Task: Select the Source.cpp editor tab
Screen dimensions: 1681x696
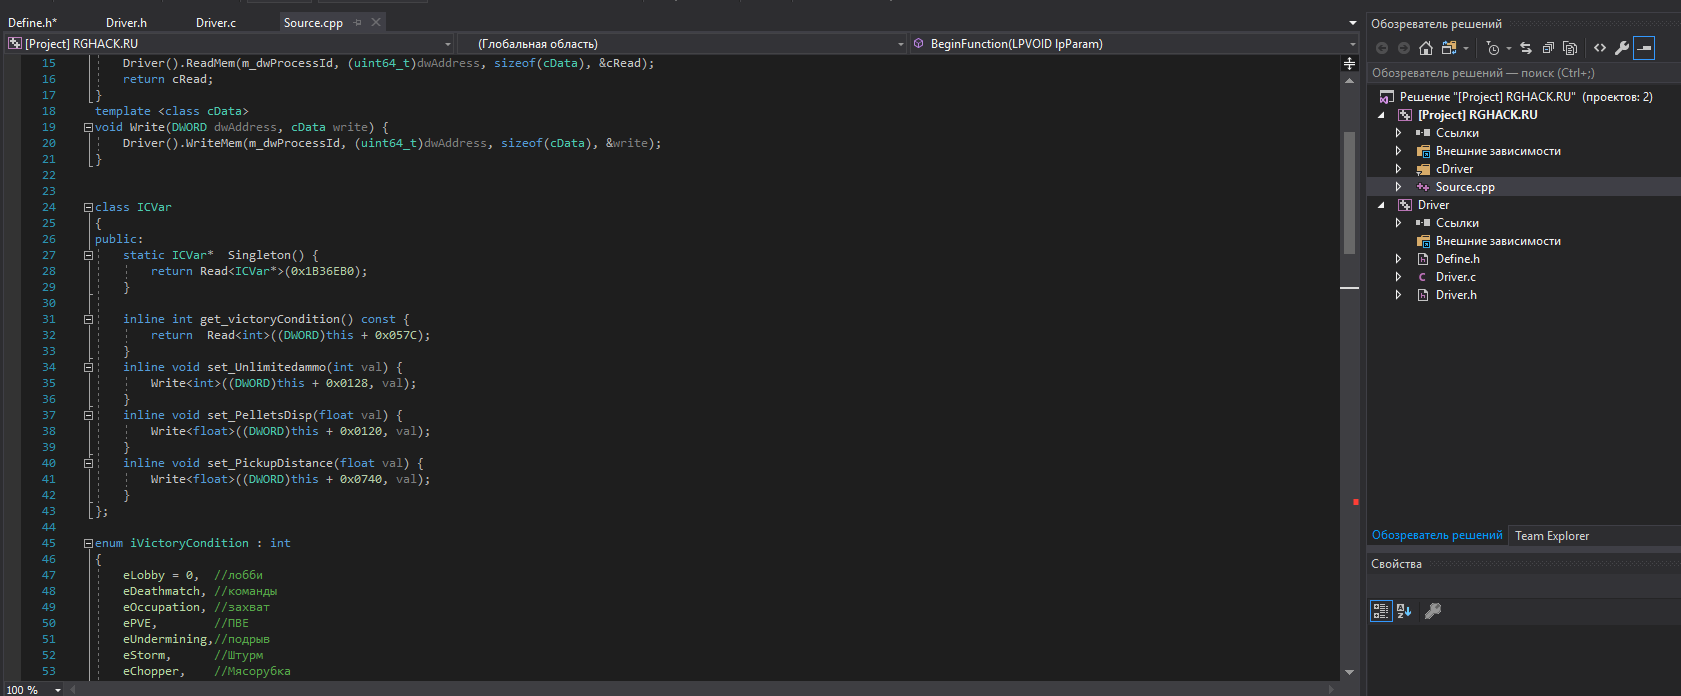Action: click(x=313, y=22)
